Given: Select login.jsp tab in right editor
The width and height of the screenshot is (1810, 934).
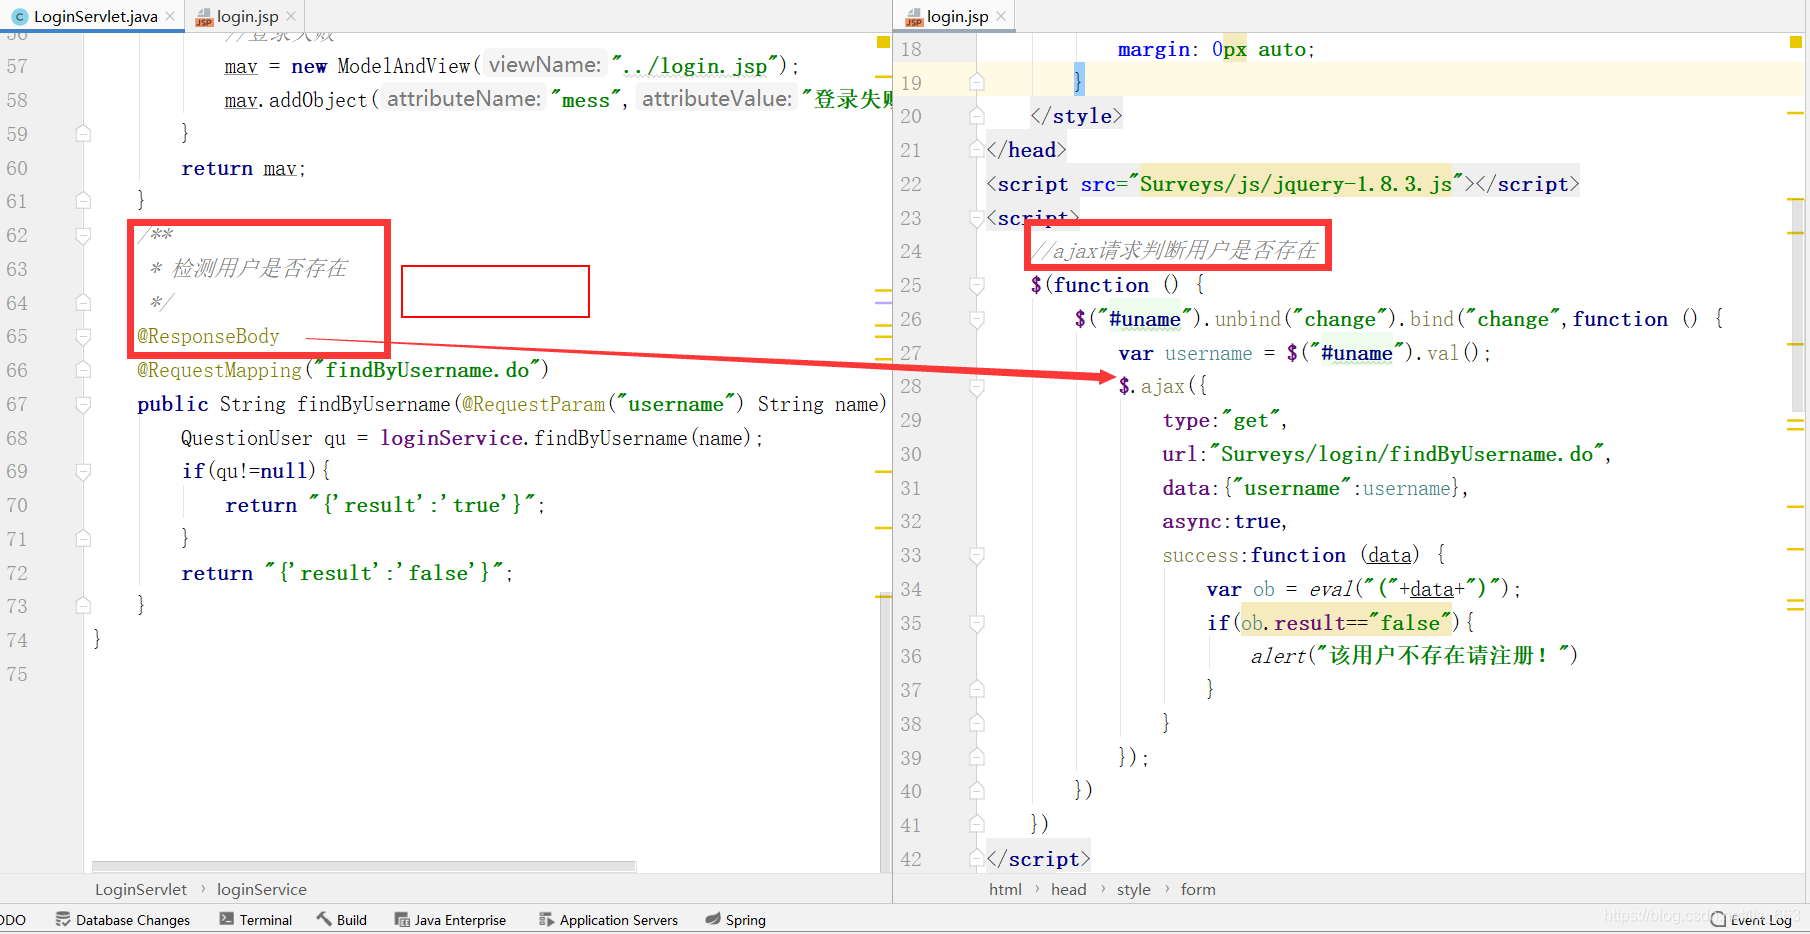Looking at the screenshot, I should [x=957, y=16].
